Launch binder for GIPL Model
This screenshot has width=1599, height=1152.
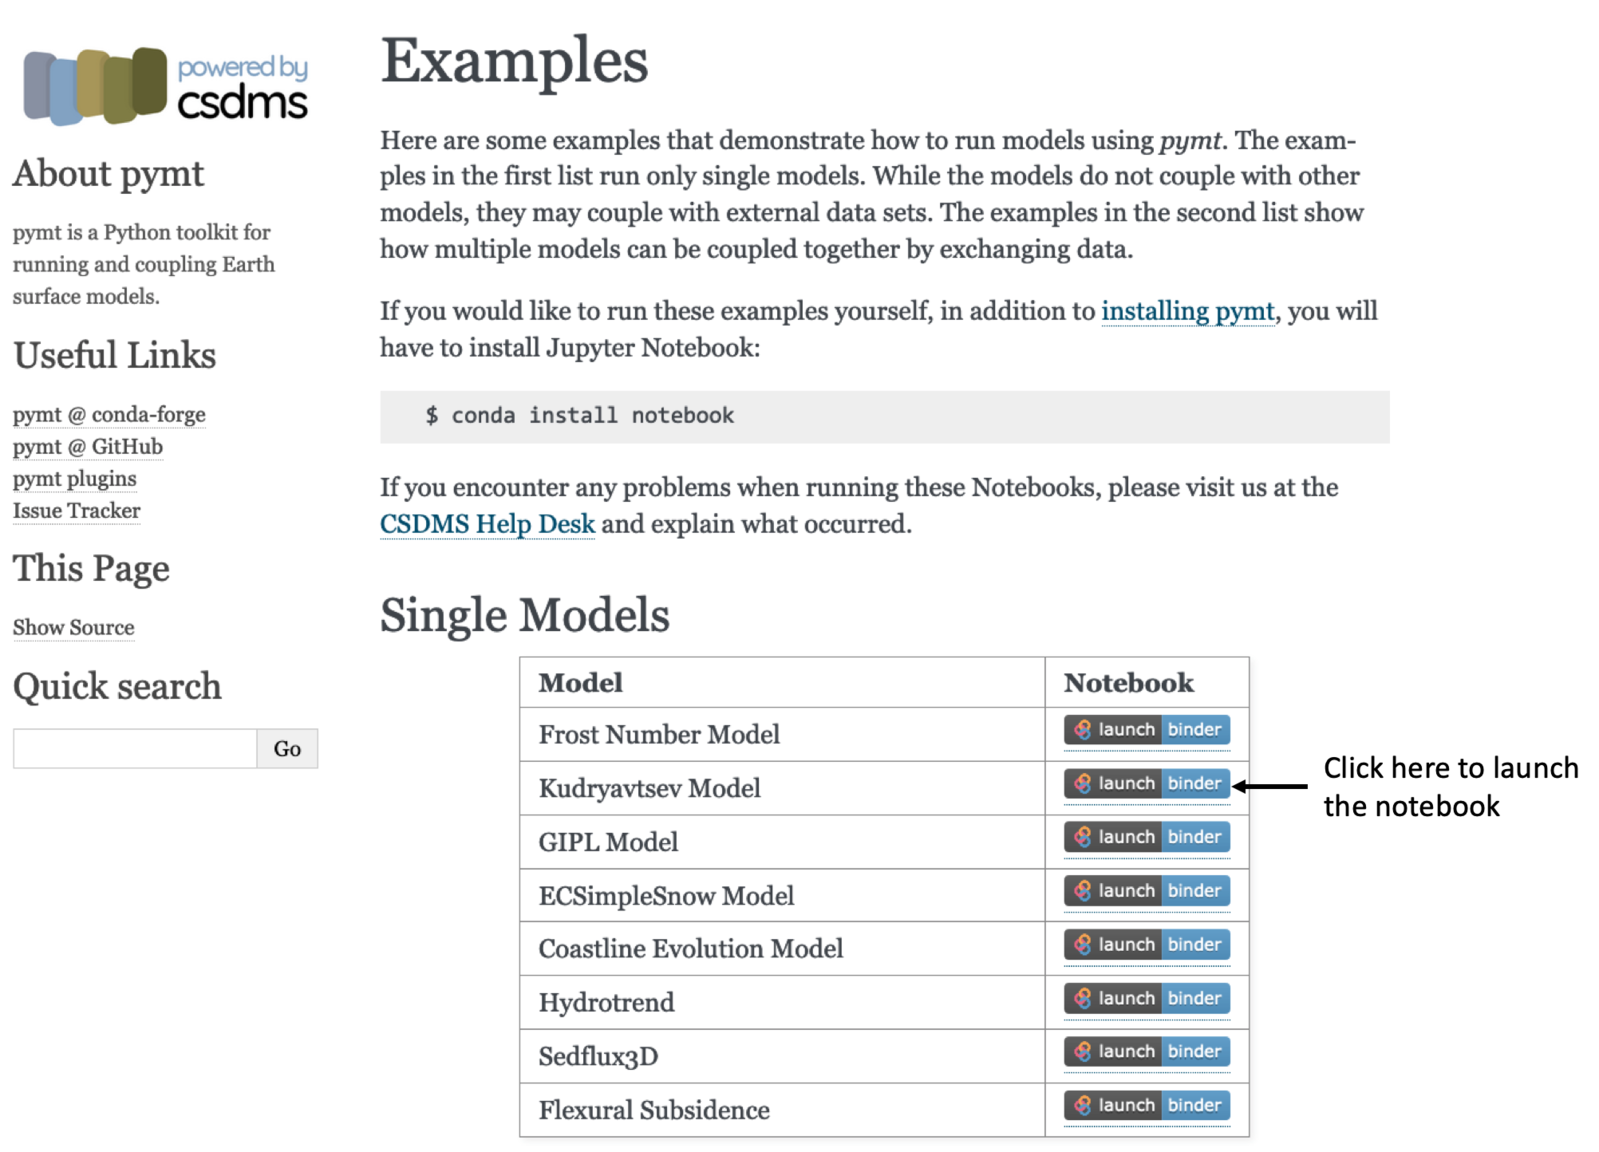click(x=1146, y=837)
